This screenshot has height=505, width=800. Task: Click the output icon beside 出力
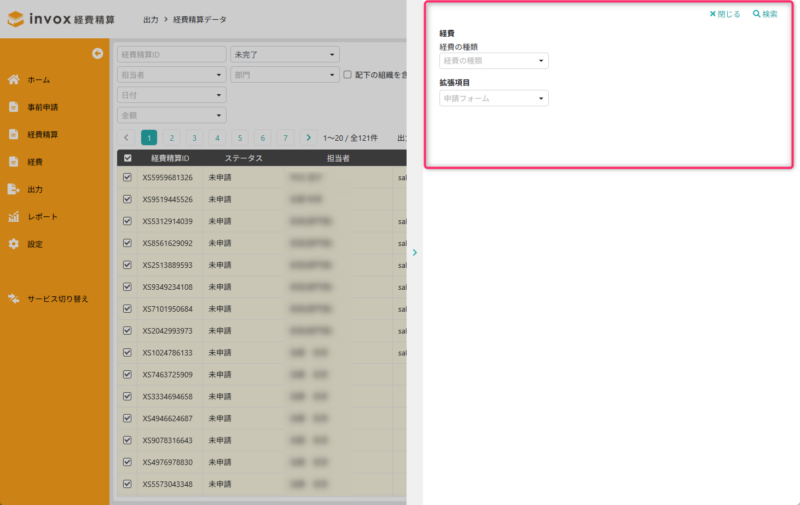click(14, 189)
